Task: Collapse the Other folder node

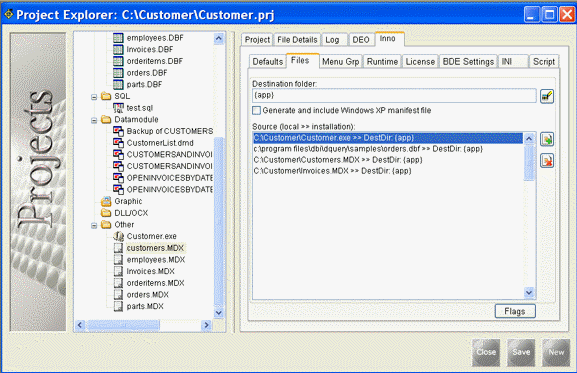Action: tap(94, 225)
